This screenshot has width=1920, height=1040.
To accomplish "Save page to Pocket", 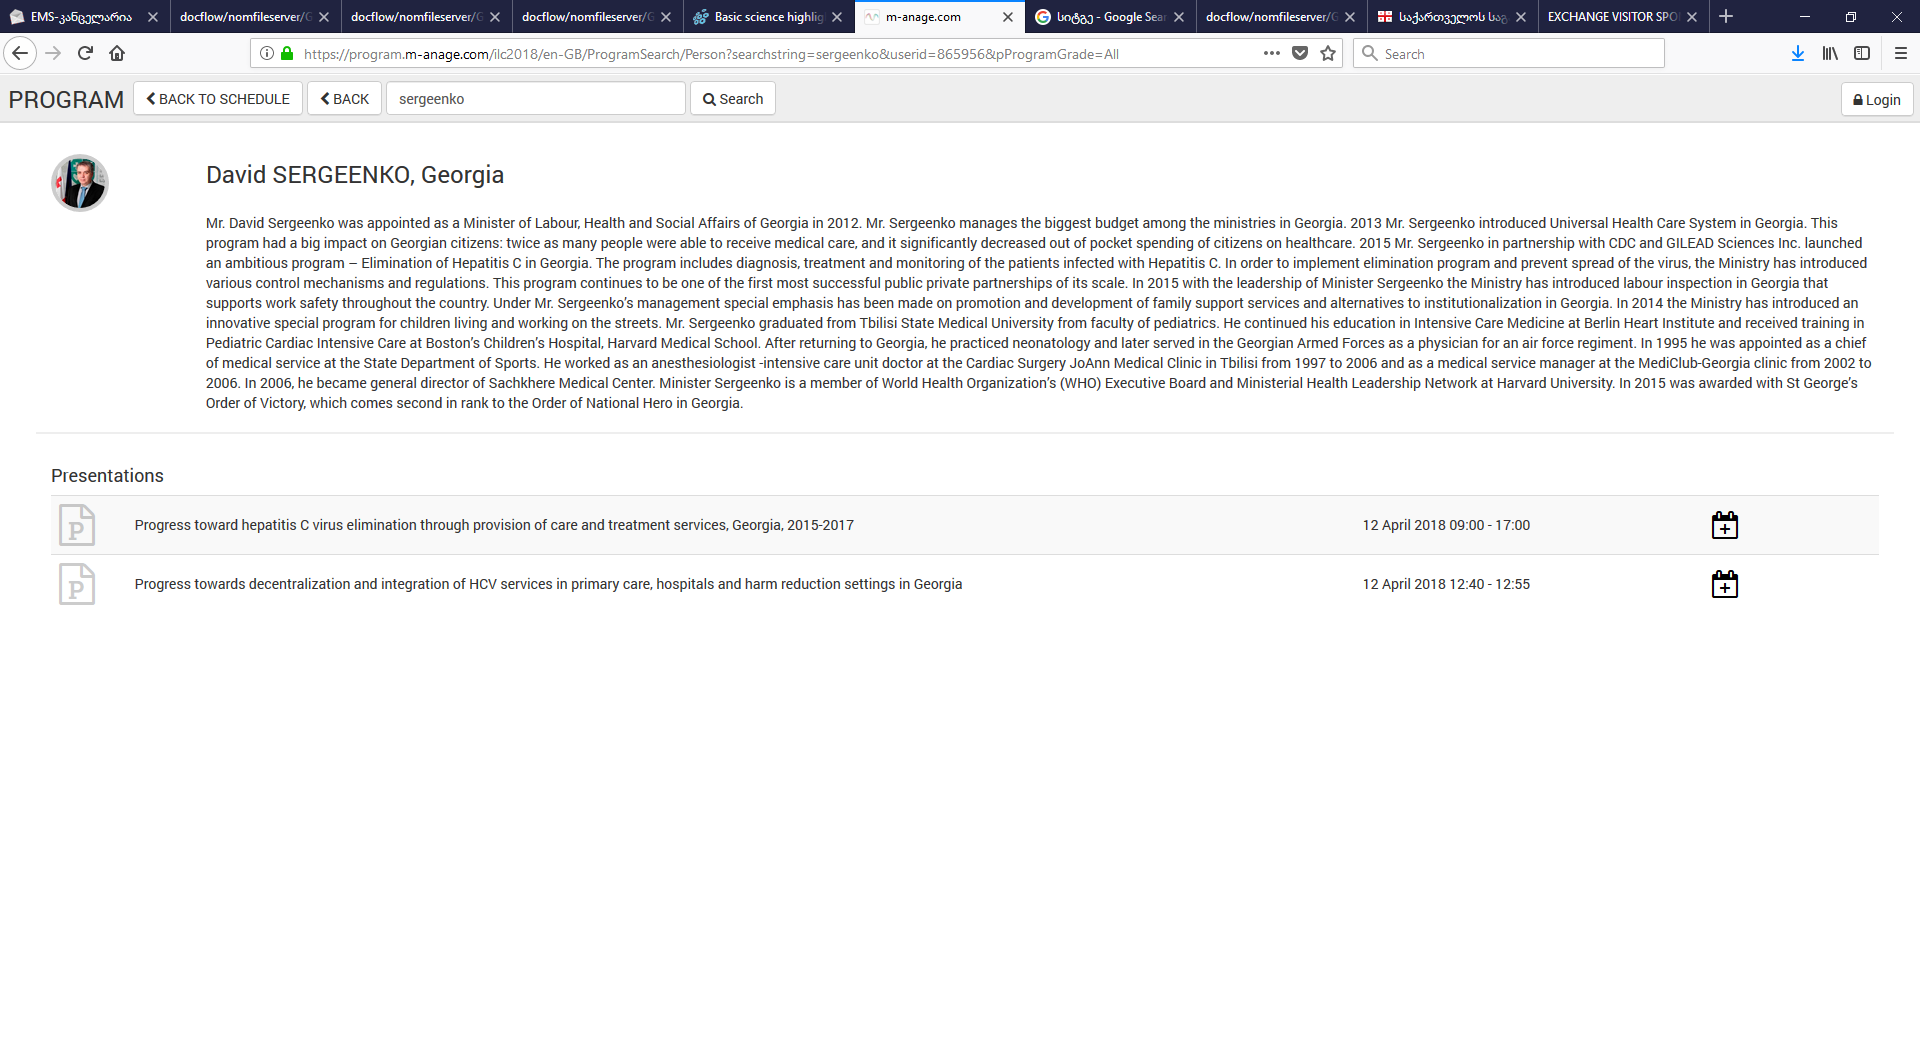I will 1300,53.
